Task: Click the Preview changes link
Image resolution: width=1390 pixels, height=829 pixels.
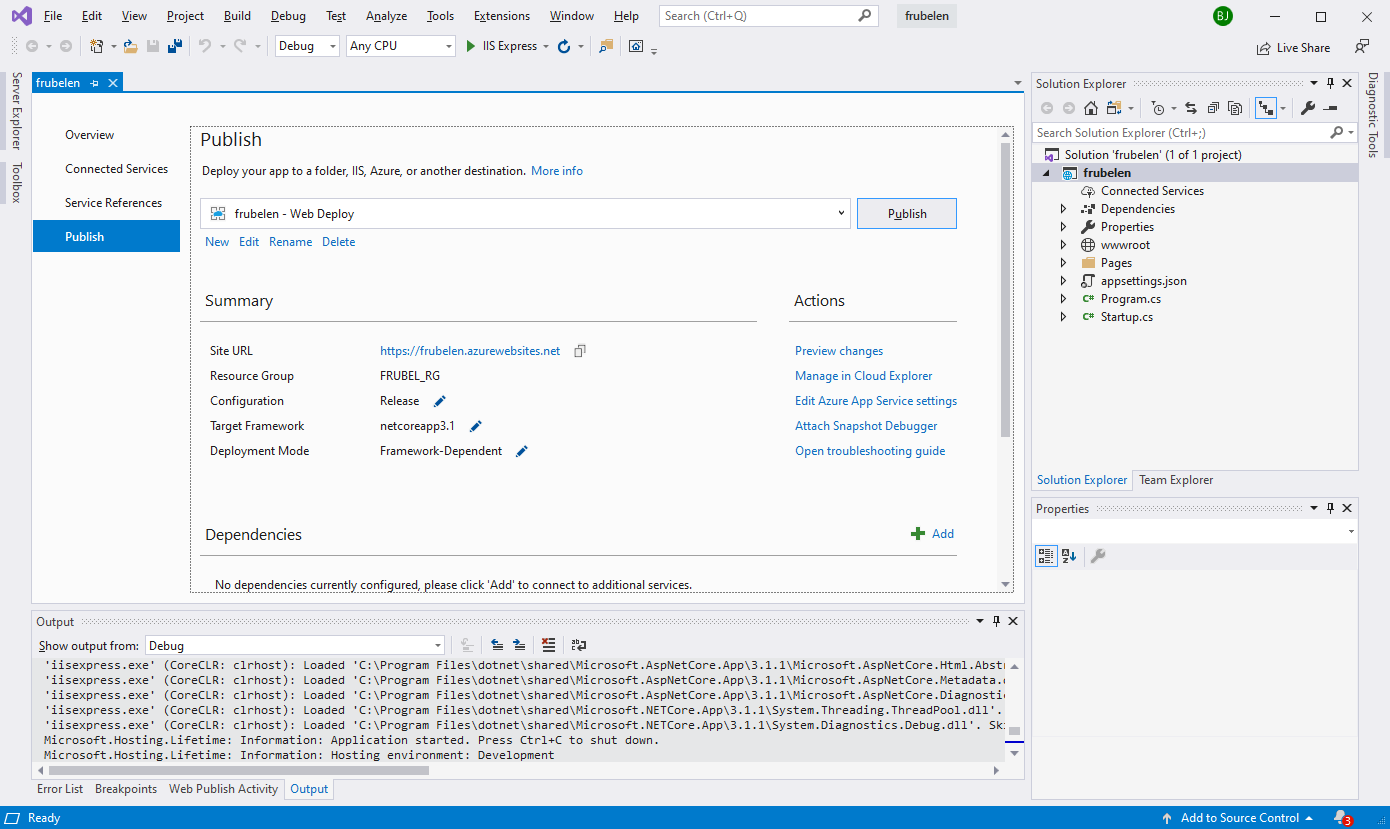Action: 839,351
